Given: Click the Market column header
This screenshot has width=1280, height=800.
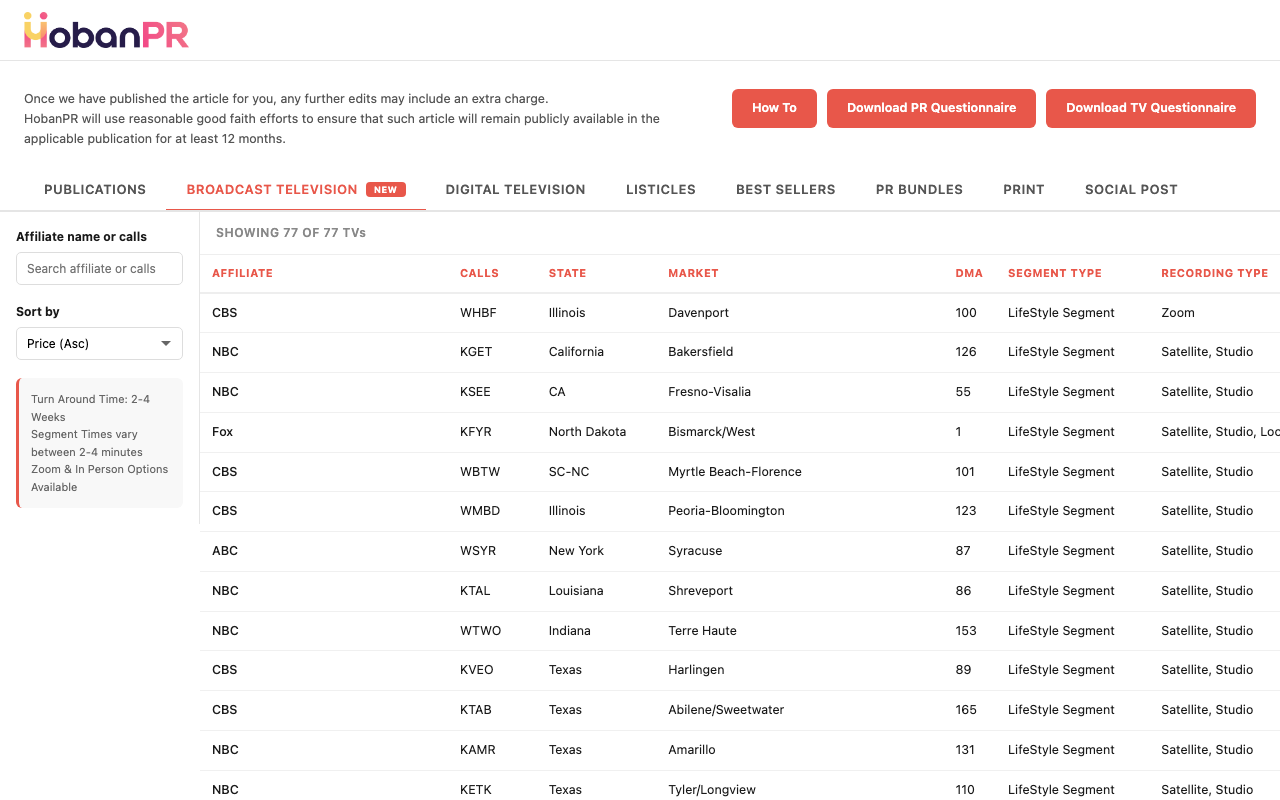Looking at the screenshot, I should 693,273.
